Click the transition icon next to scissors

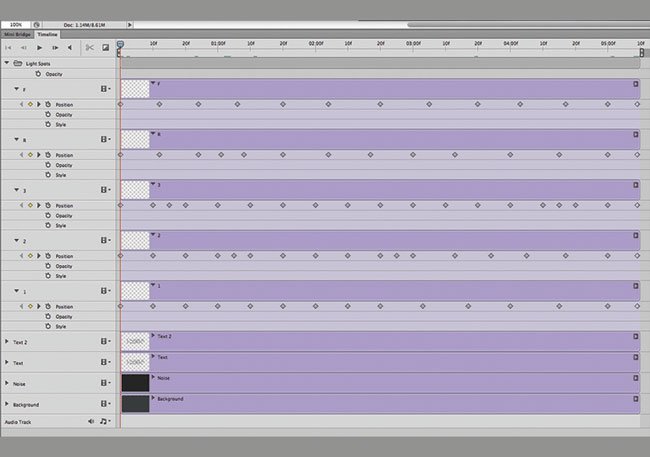(x=105, y=47)
